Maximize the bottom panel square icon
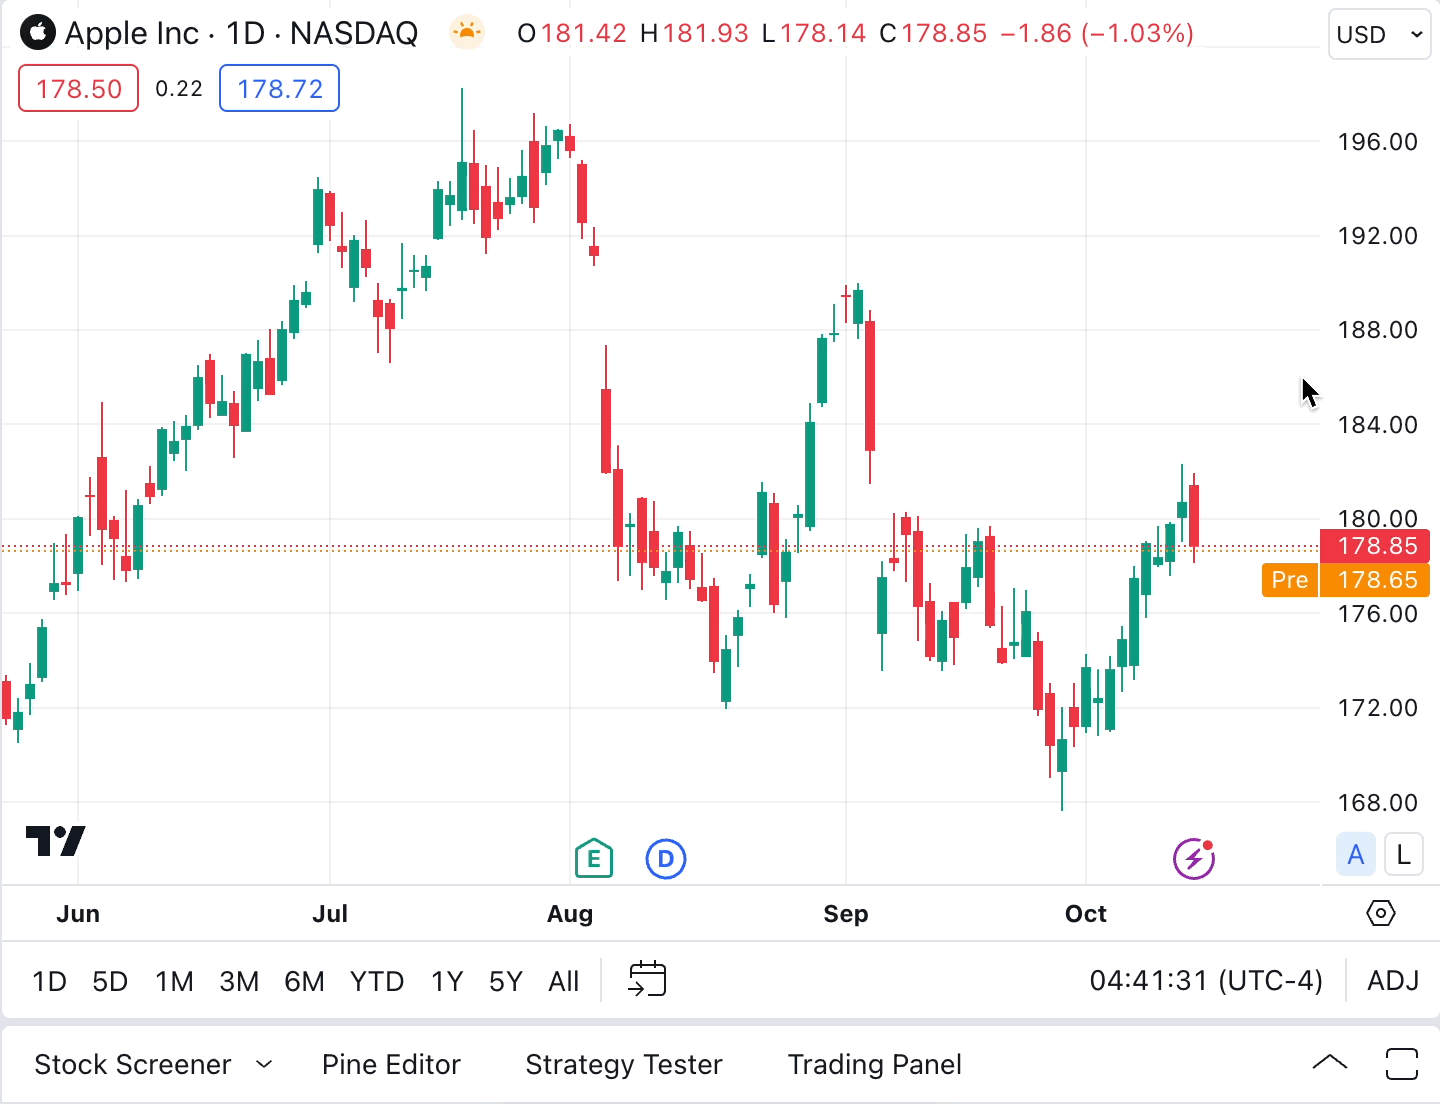This screenshot has width=1440, height=1104. (x=1402, y=1064)
